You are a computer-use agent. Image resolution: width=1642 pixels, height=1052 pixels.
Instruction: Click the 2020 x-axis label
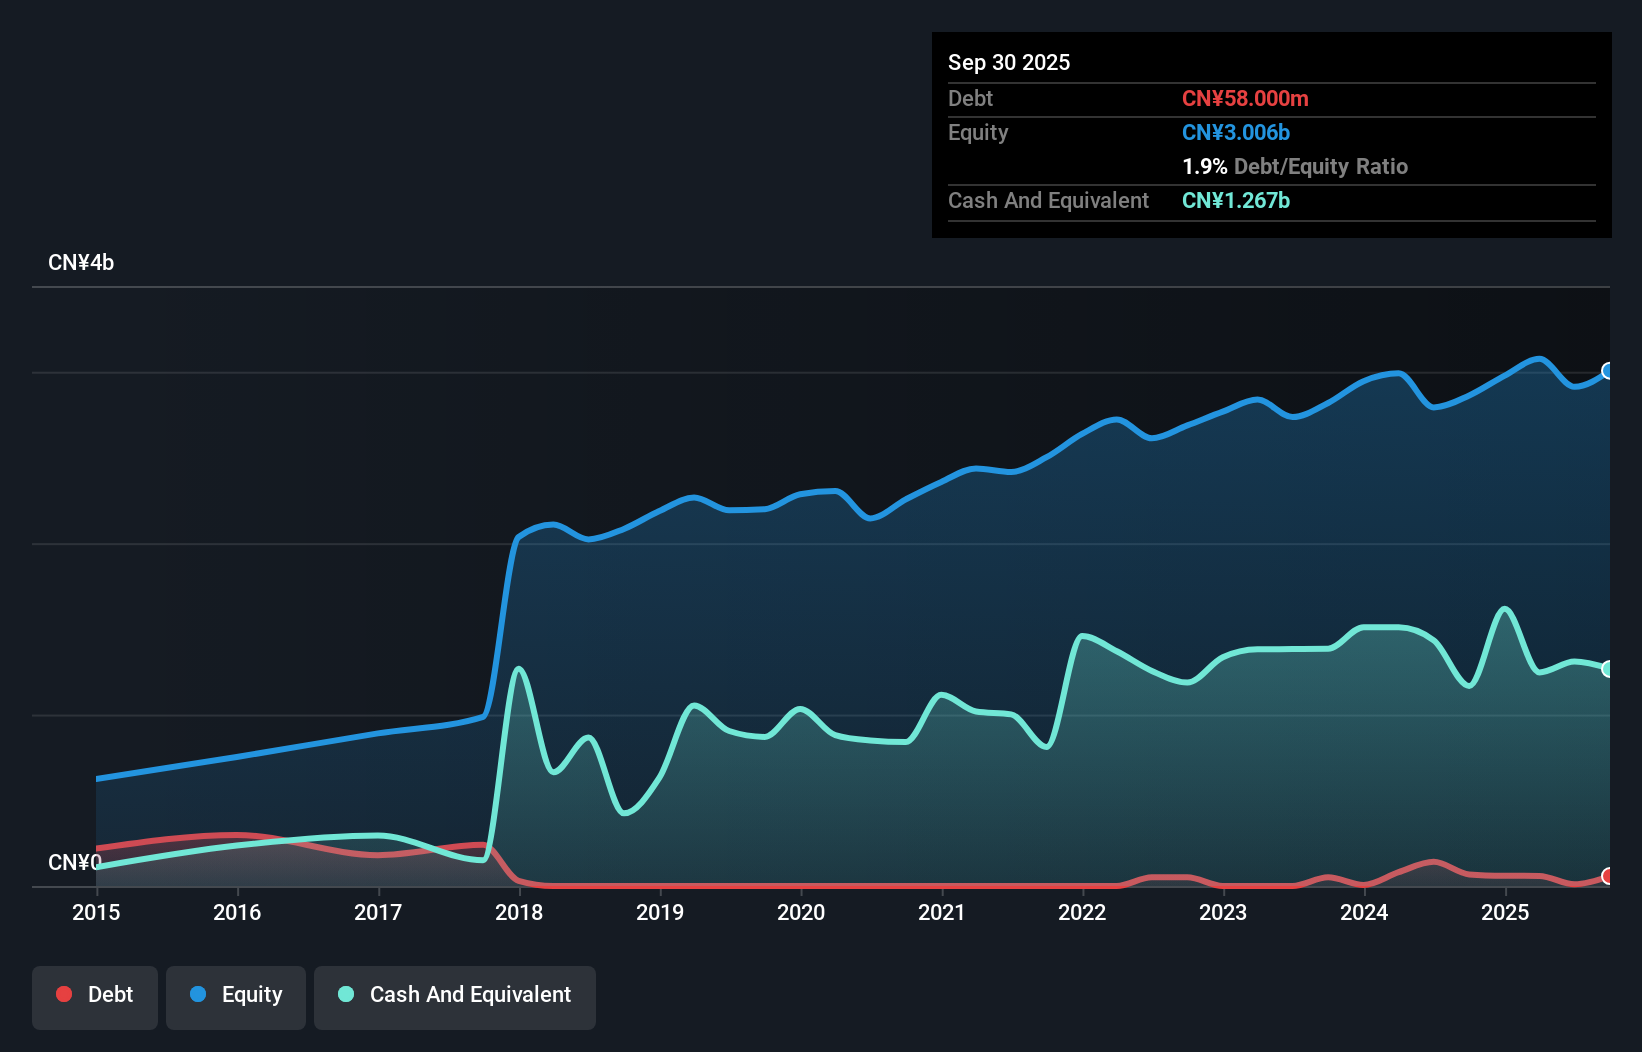801,912
